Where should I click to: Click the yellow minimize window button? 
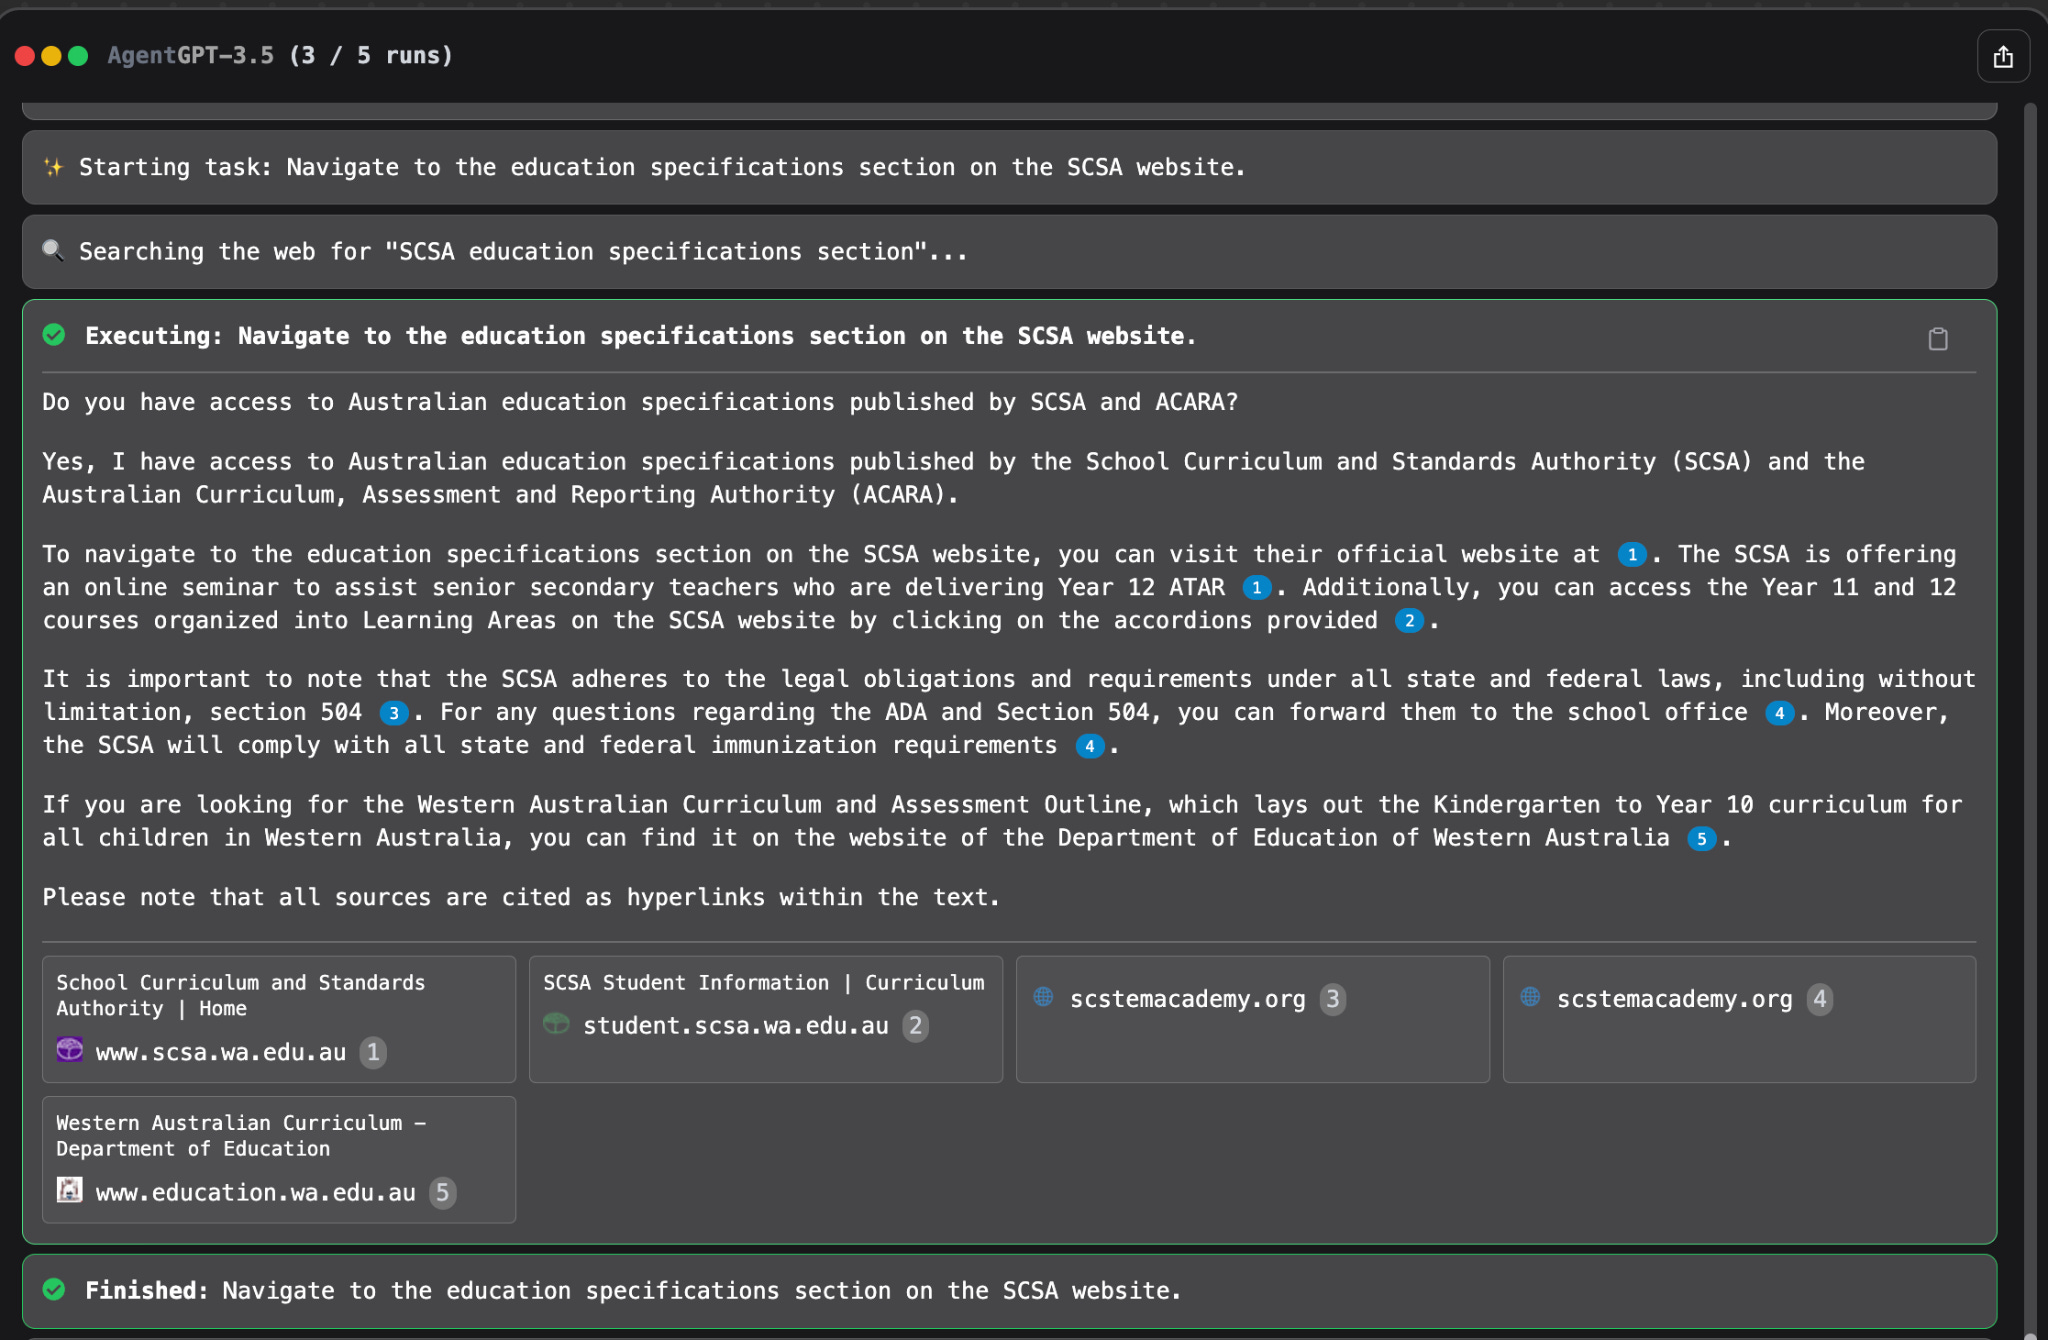51,56
